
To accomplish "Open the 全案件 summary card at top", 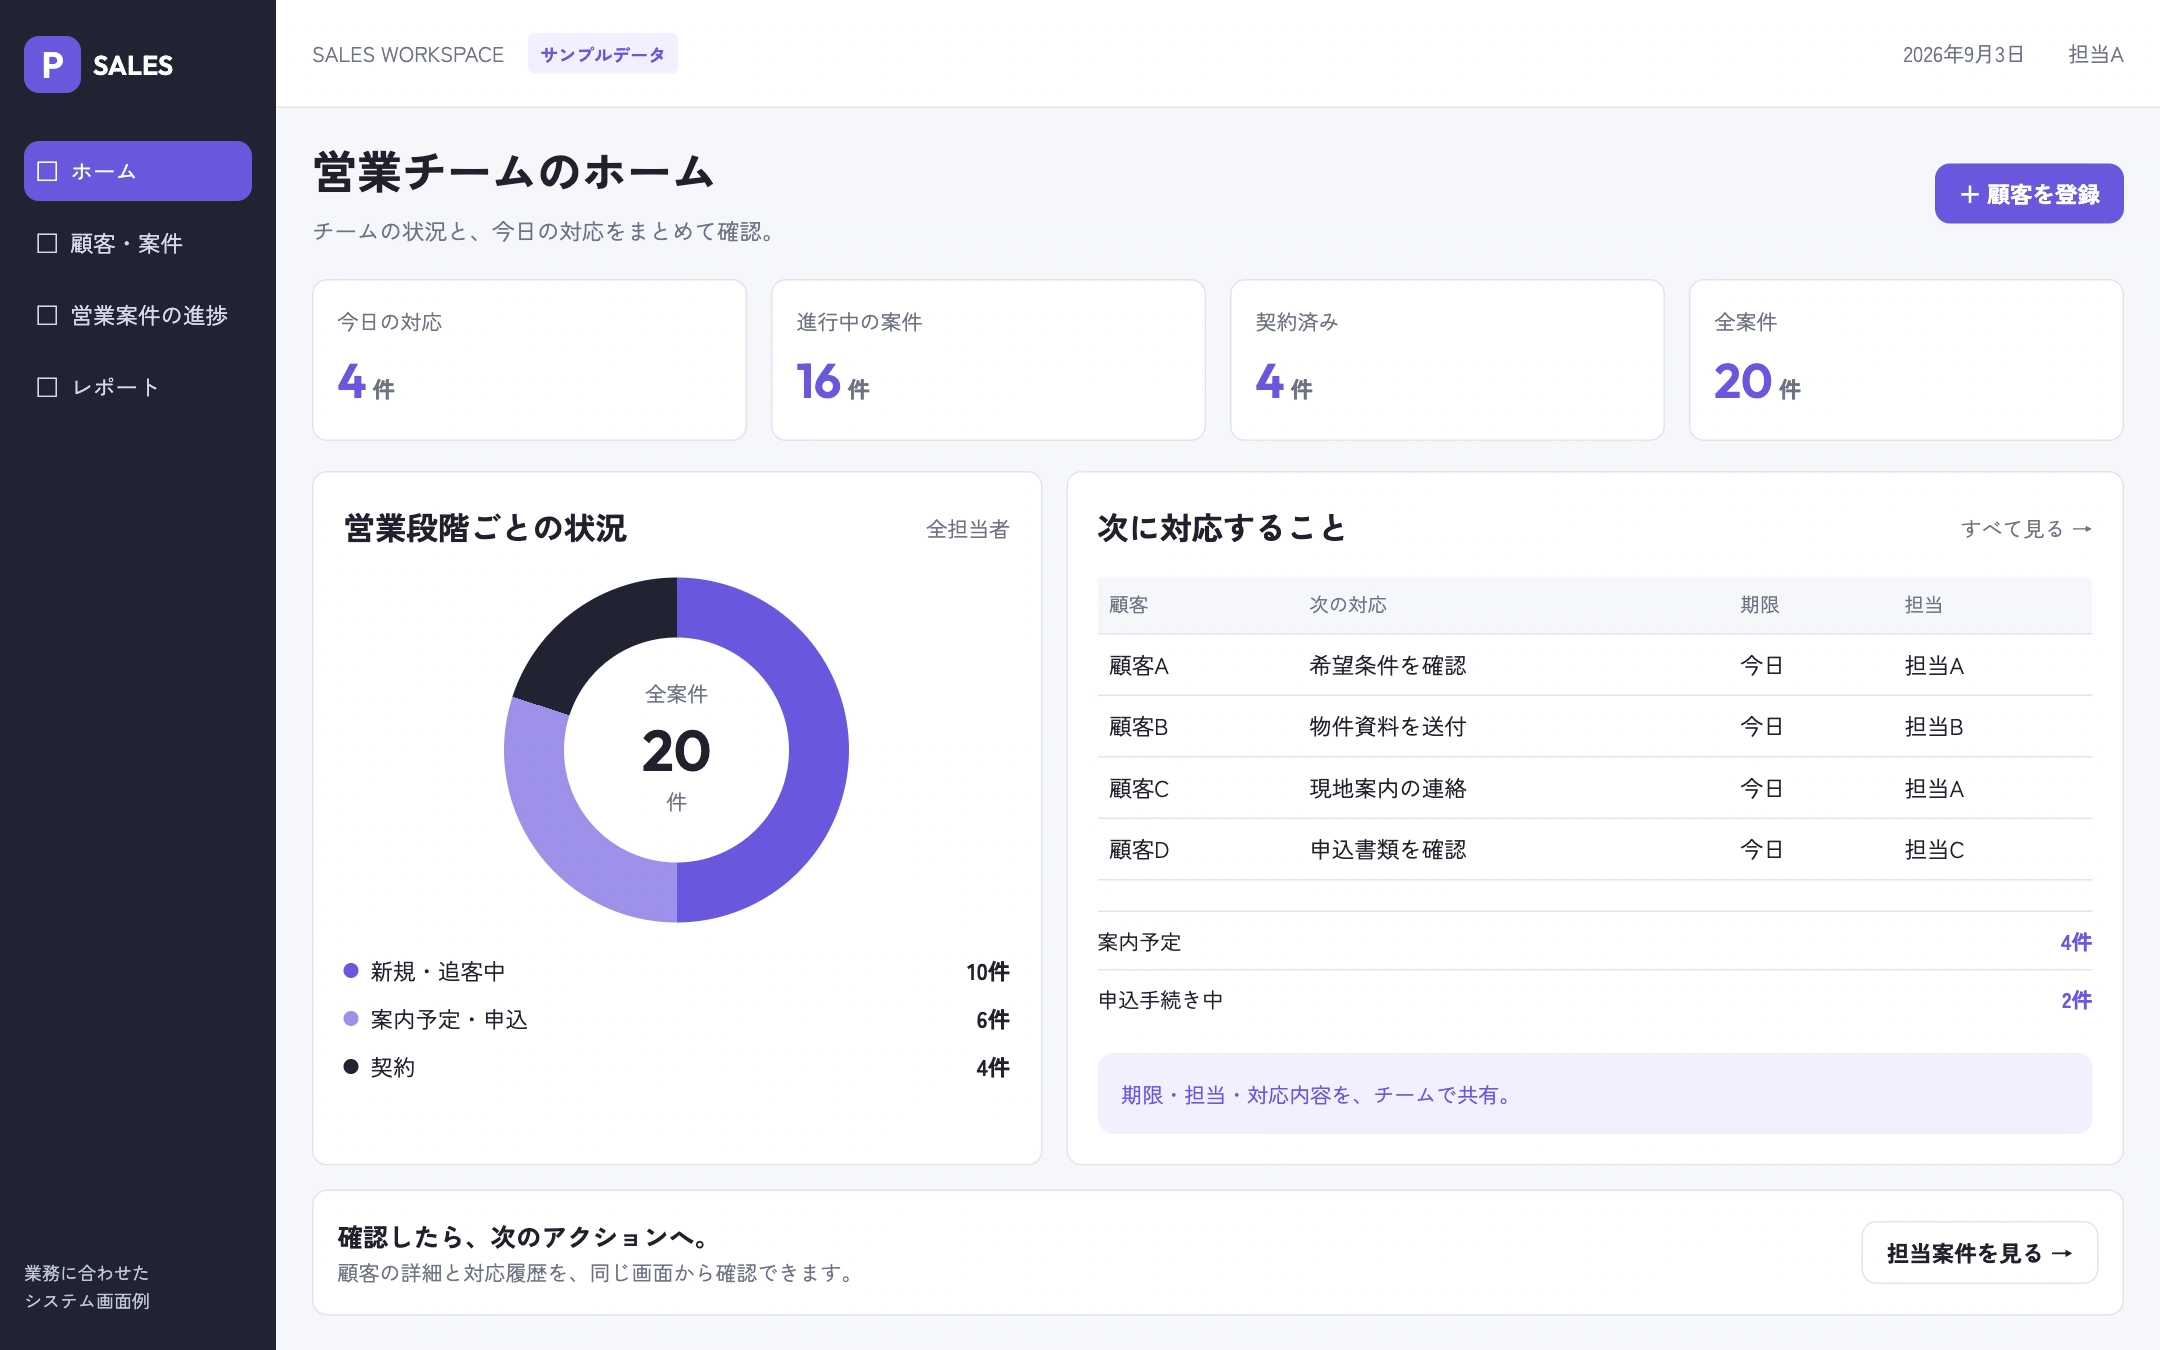I will pyautogui.click(x=1906, y=360).
